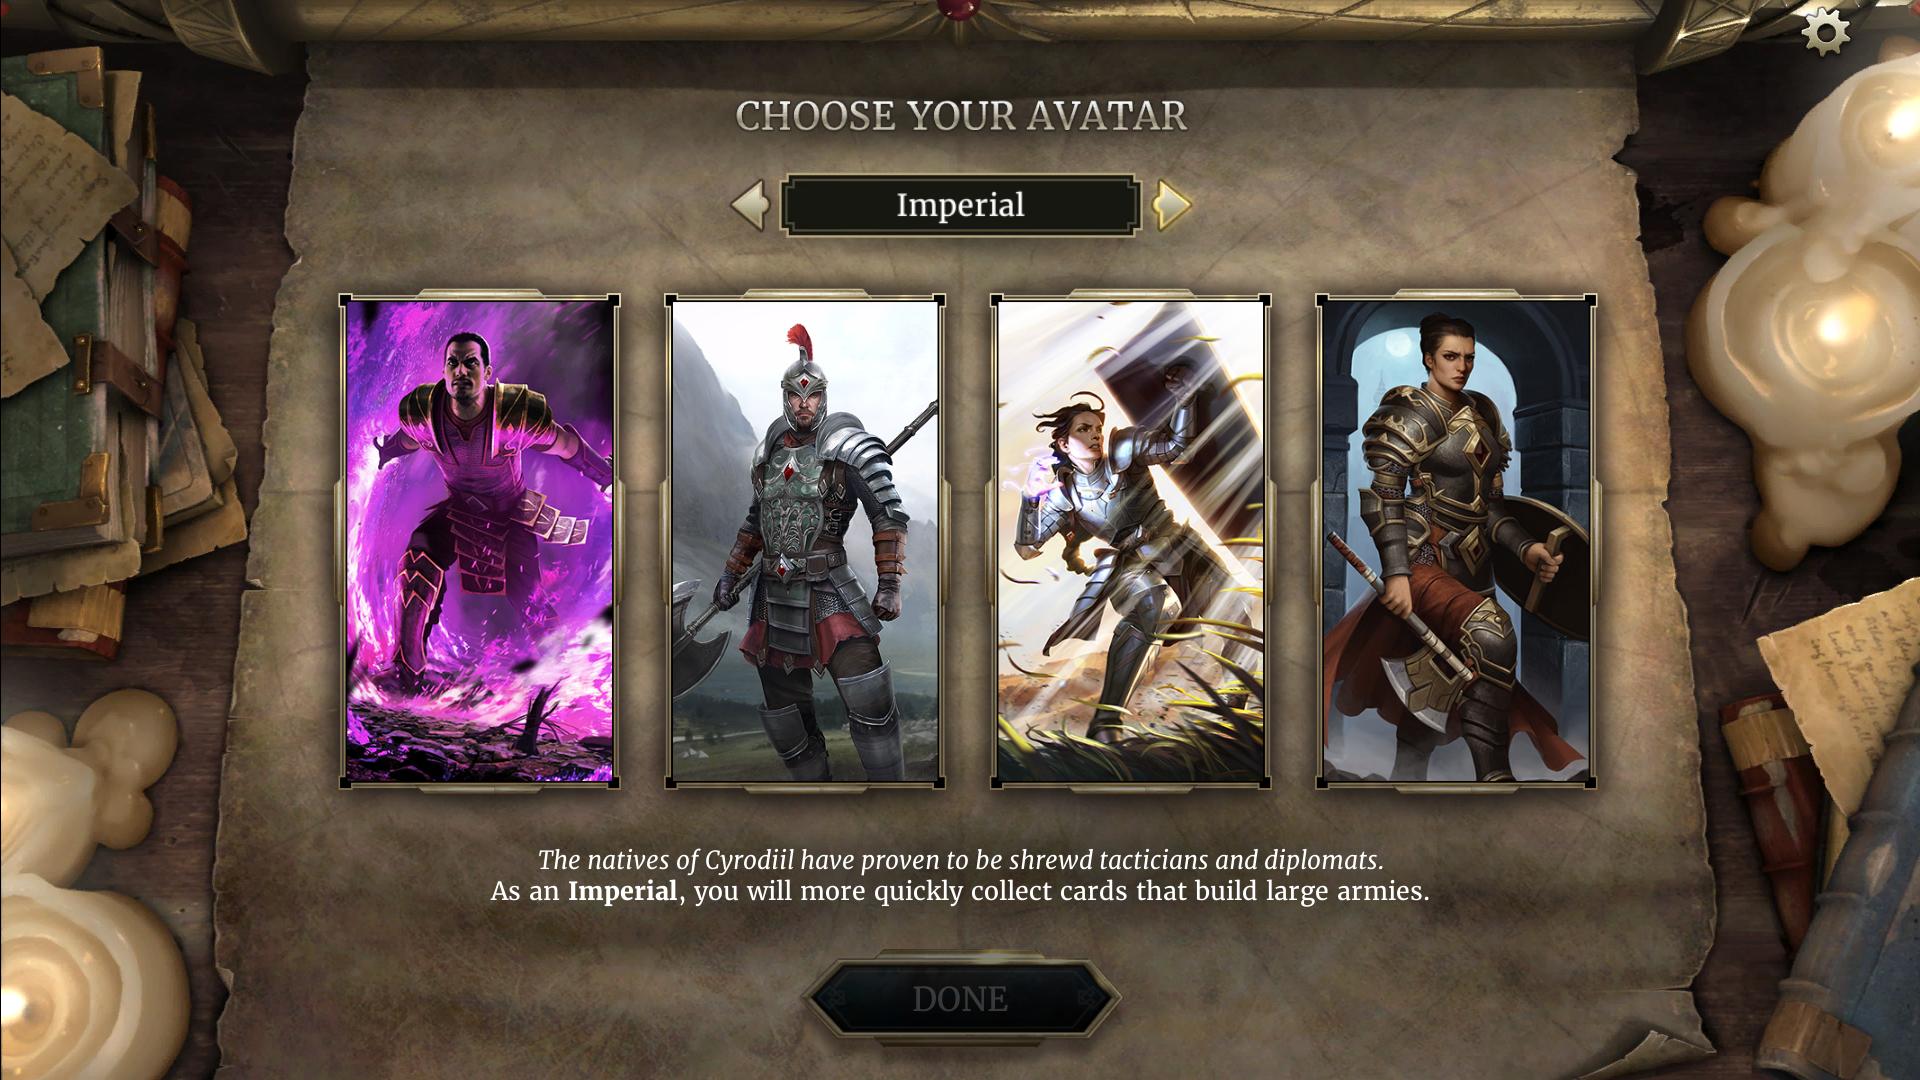
Task: Choose the red-plumed helmet soldier avatar
Action: [x=805, y=541]
